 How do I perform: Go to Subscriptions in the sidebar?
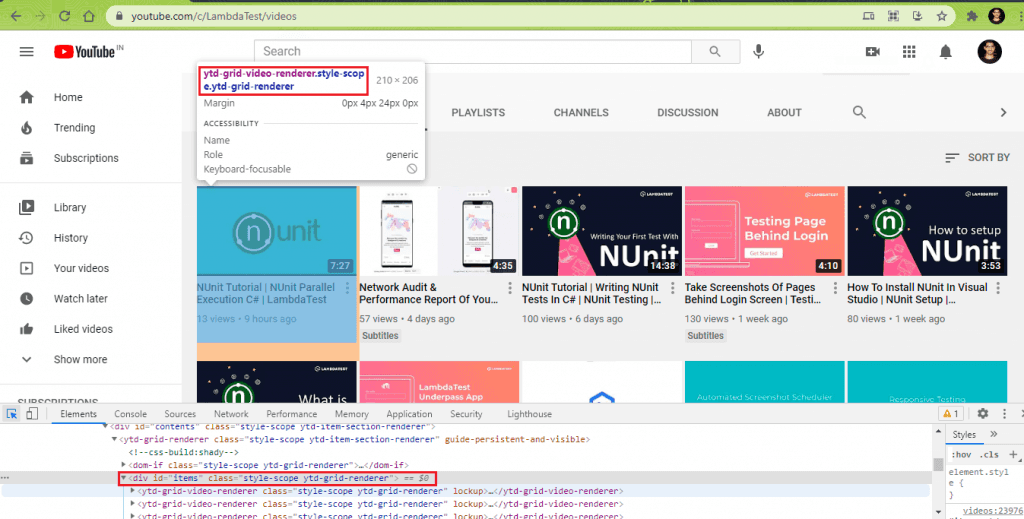coord(85,158)
